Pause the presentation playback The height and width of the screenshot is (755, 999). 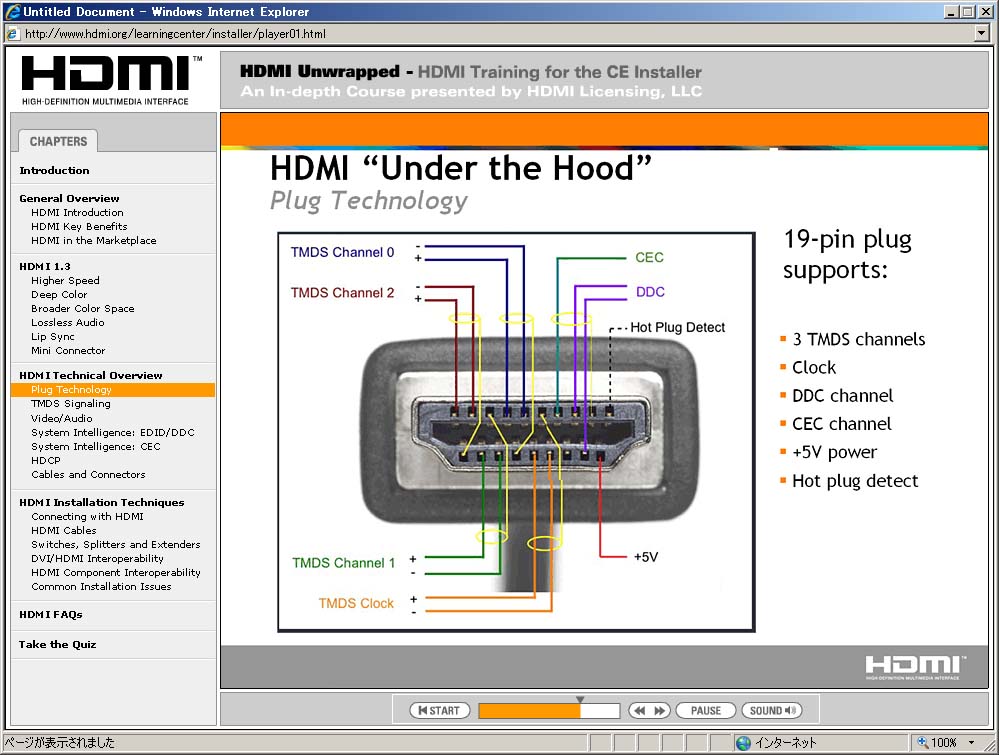coord(705,710)
